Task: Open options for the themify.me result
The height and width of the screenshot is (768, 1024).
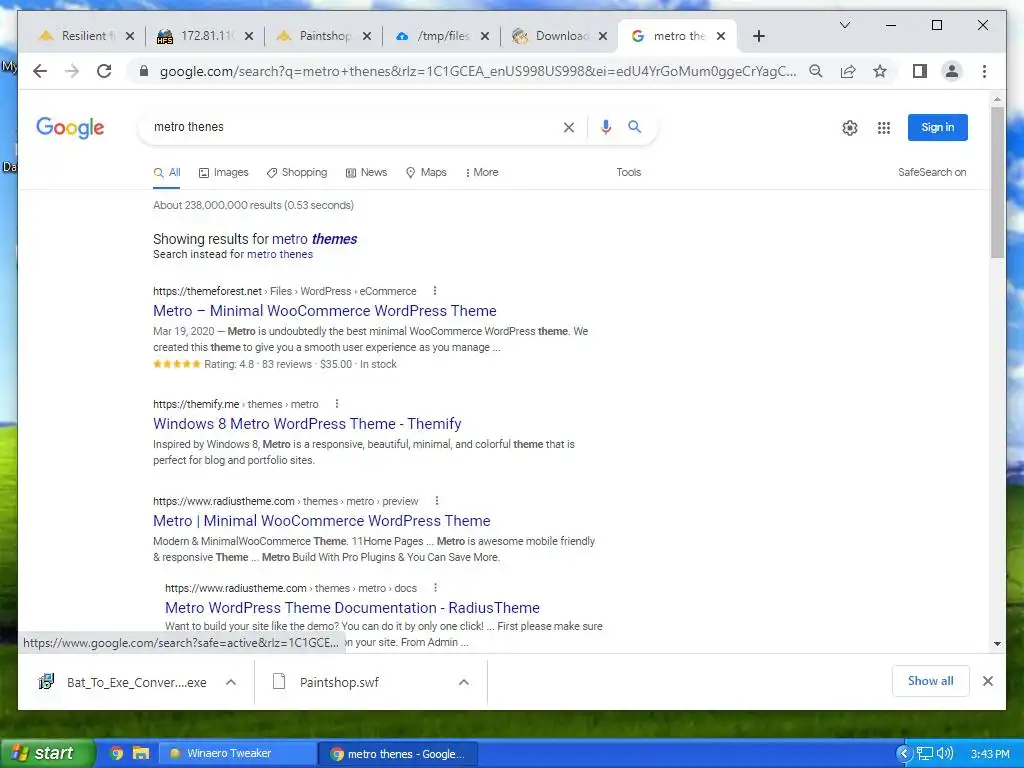Action: 337,404
